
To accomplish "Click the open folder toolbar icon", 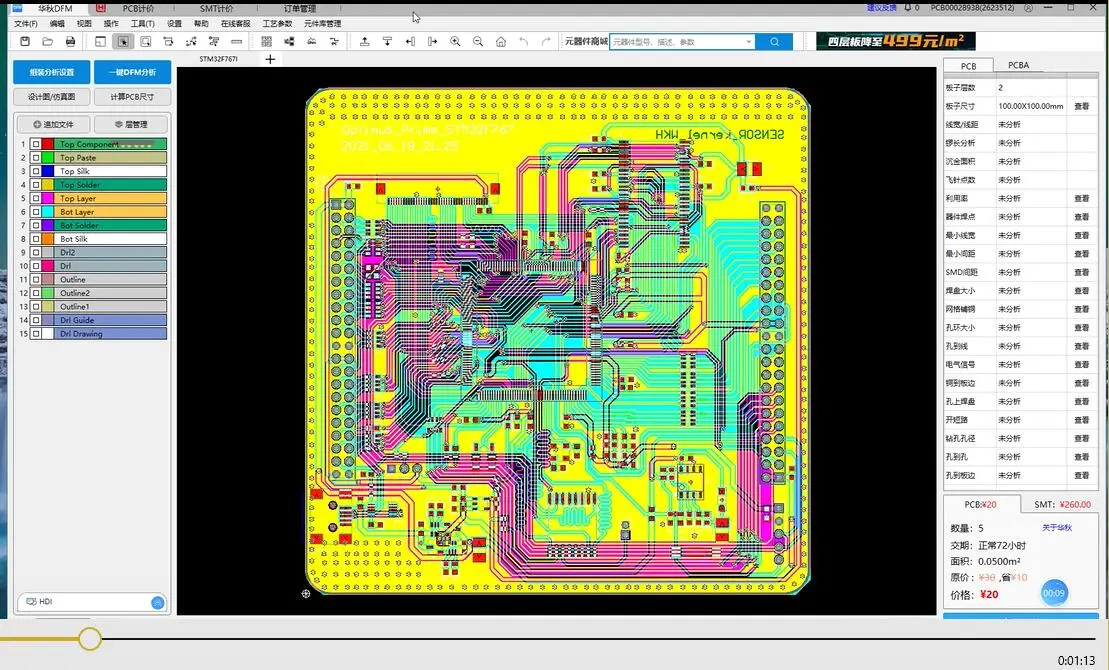I will [x=47, y=42].
